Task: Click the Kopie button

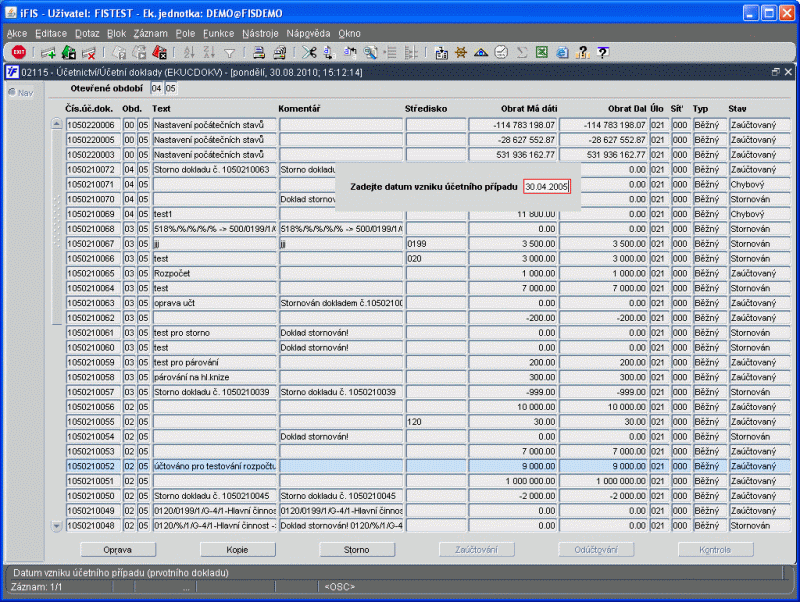Action: tap(237, 549)
